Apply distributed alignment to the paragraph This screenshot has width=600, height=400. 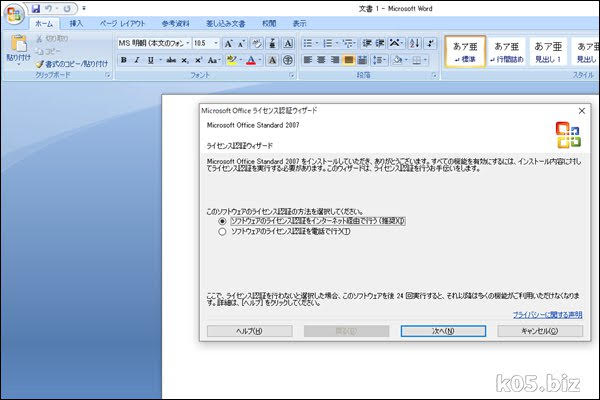[362, 60]
